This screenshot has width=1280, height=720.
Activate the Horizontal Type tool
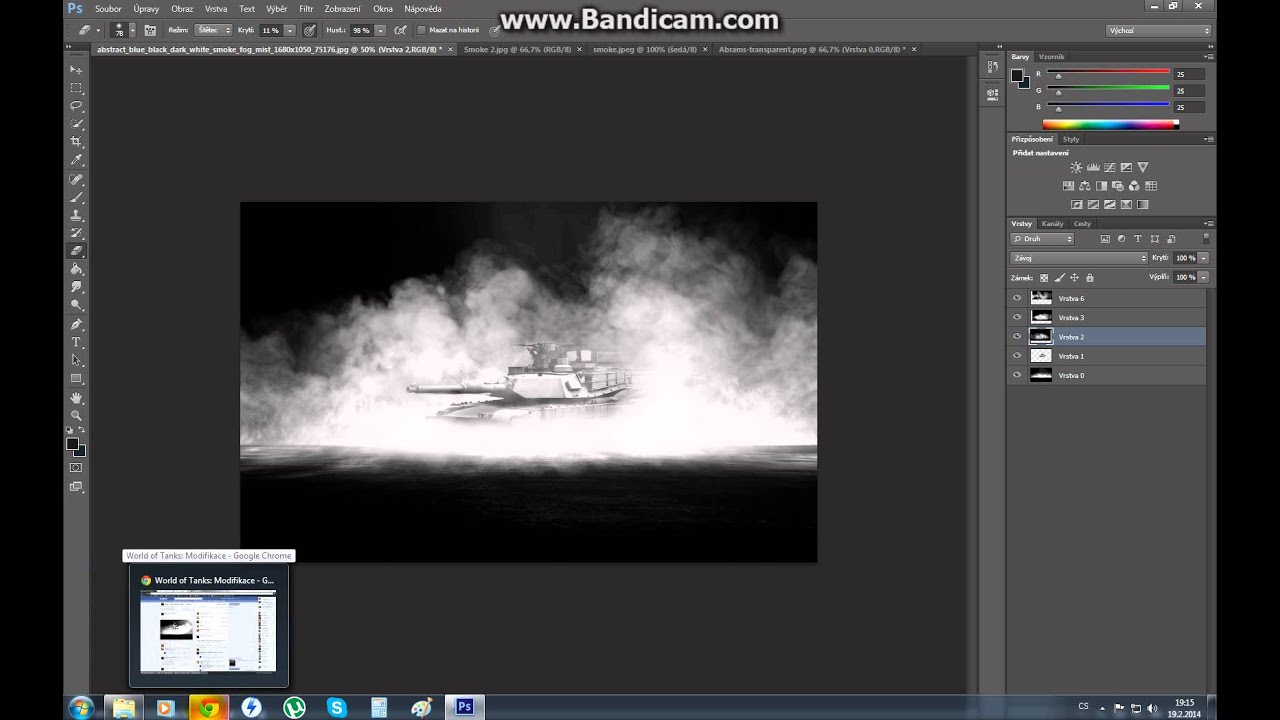(x=76, y=342)
